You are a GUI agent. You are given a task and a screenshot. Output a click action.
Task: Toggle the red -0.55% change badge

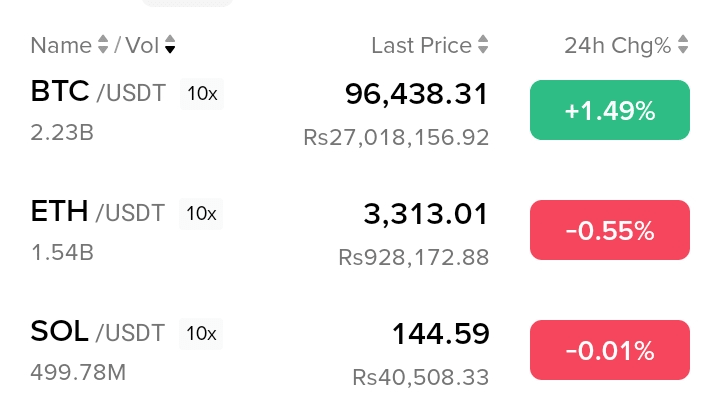point(610,230)
